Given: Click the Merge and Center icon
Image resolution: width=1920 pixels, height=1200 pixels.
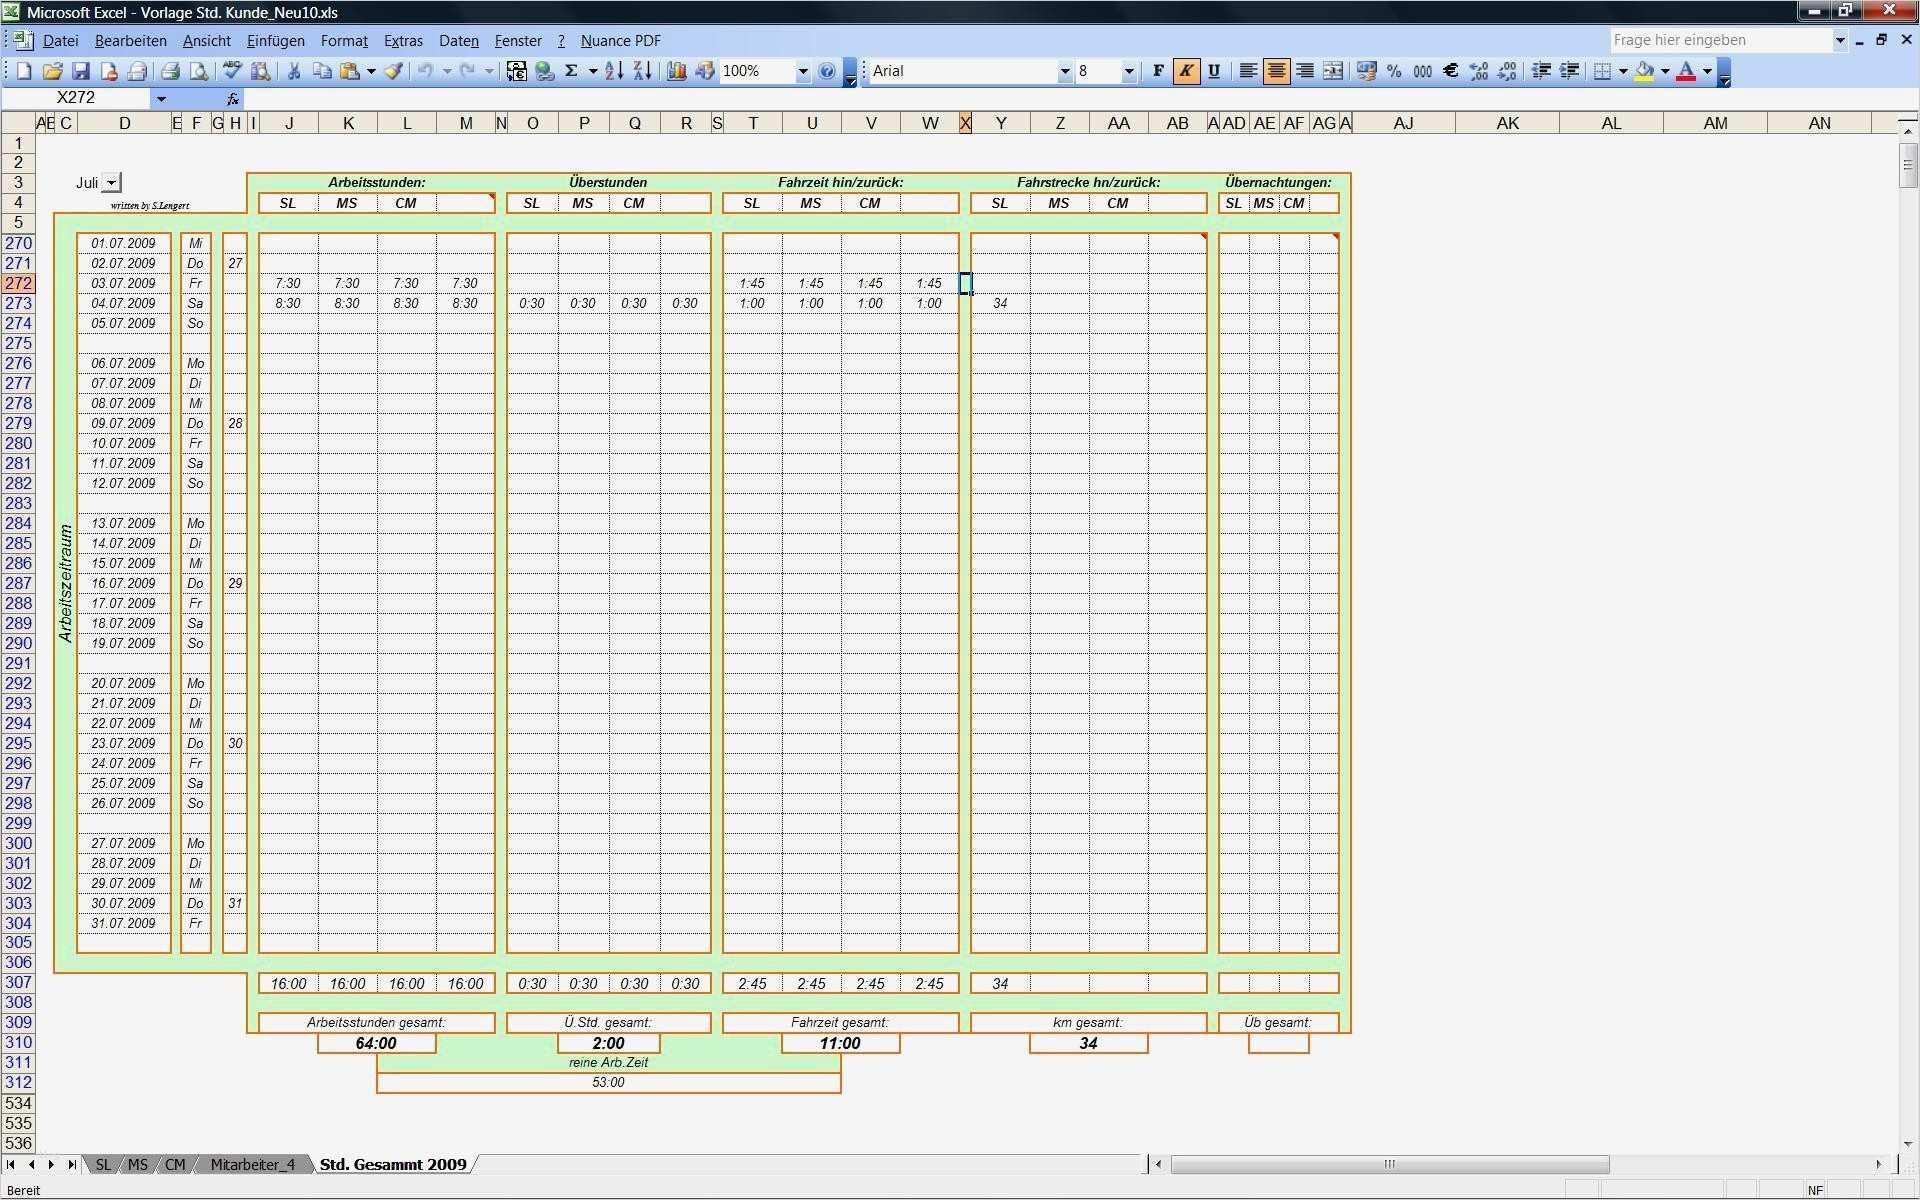Looking at the screenshot, I should click(x=1333, y=71).
